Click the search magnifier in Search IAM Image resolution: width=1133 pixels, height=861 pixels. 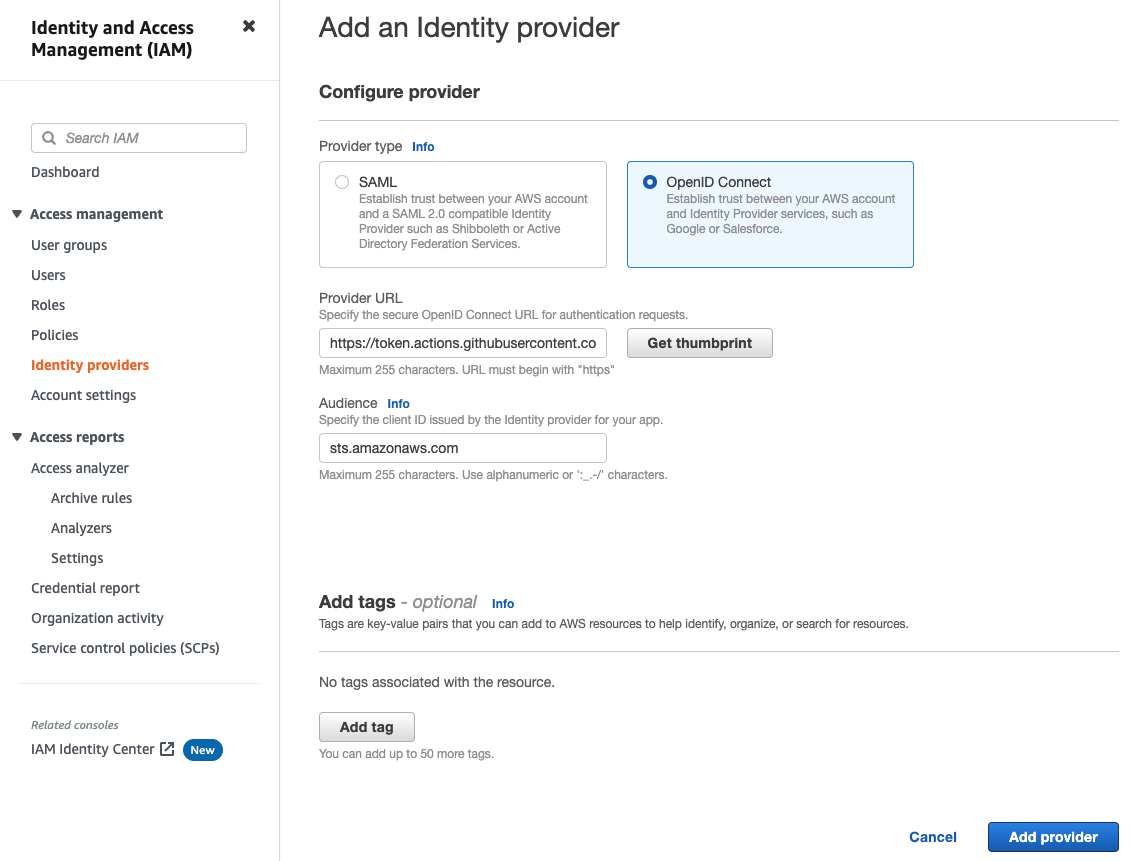pos(49,137)
